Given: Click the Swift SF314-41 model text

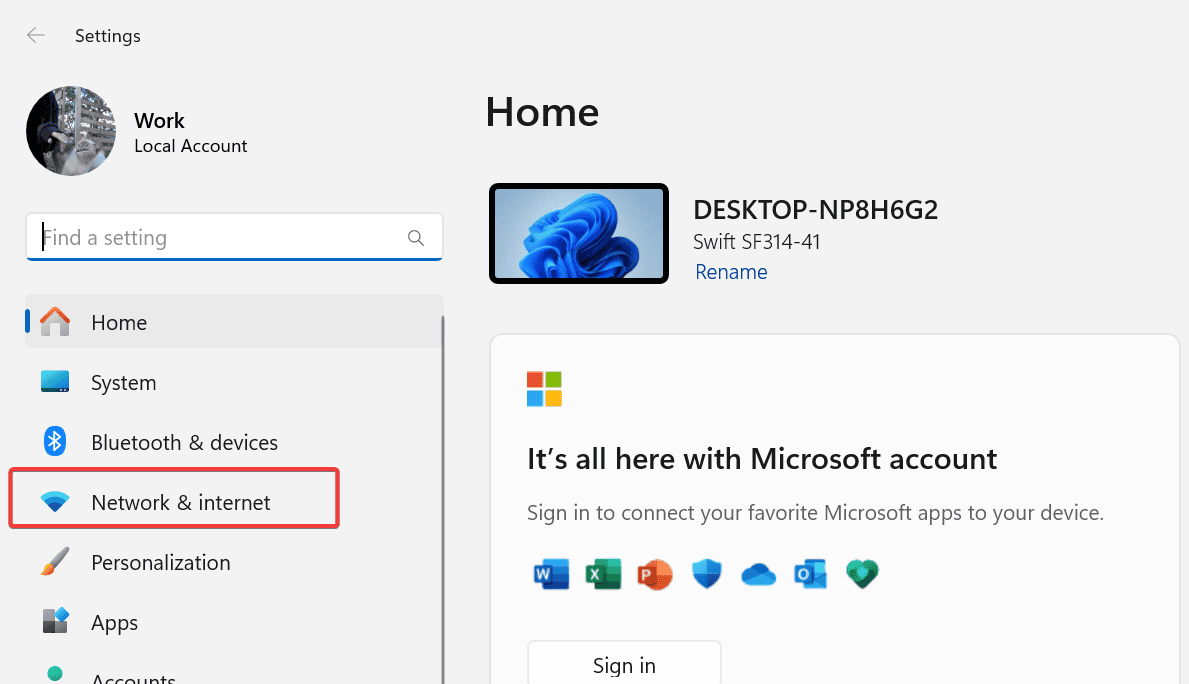Looking at the screenshot, I should (x=757, y=242).
